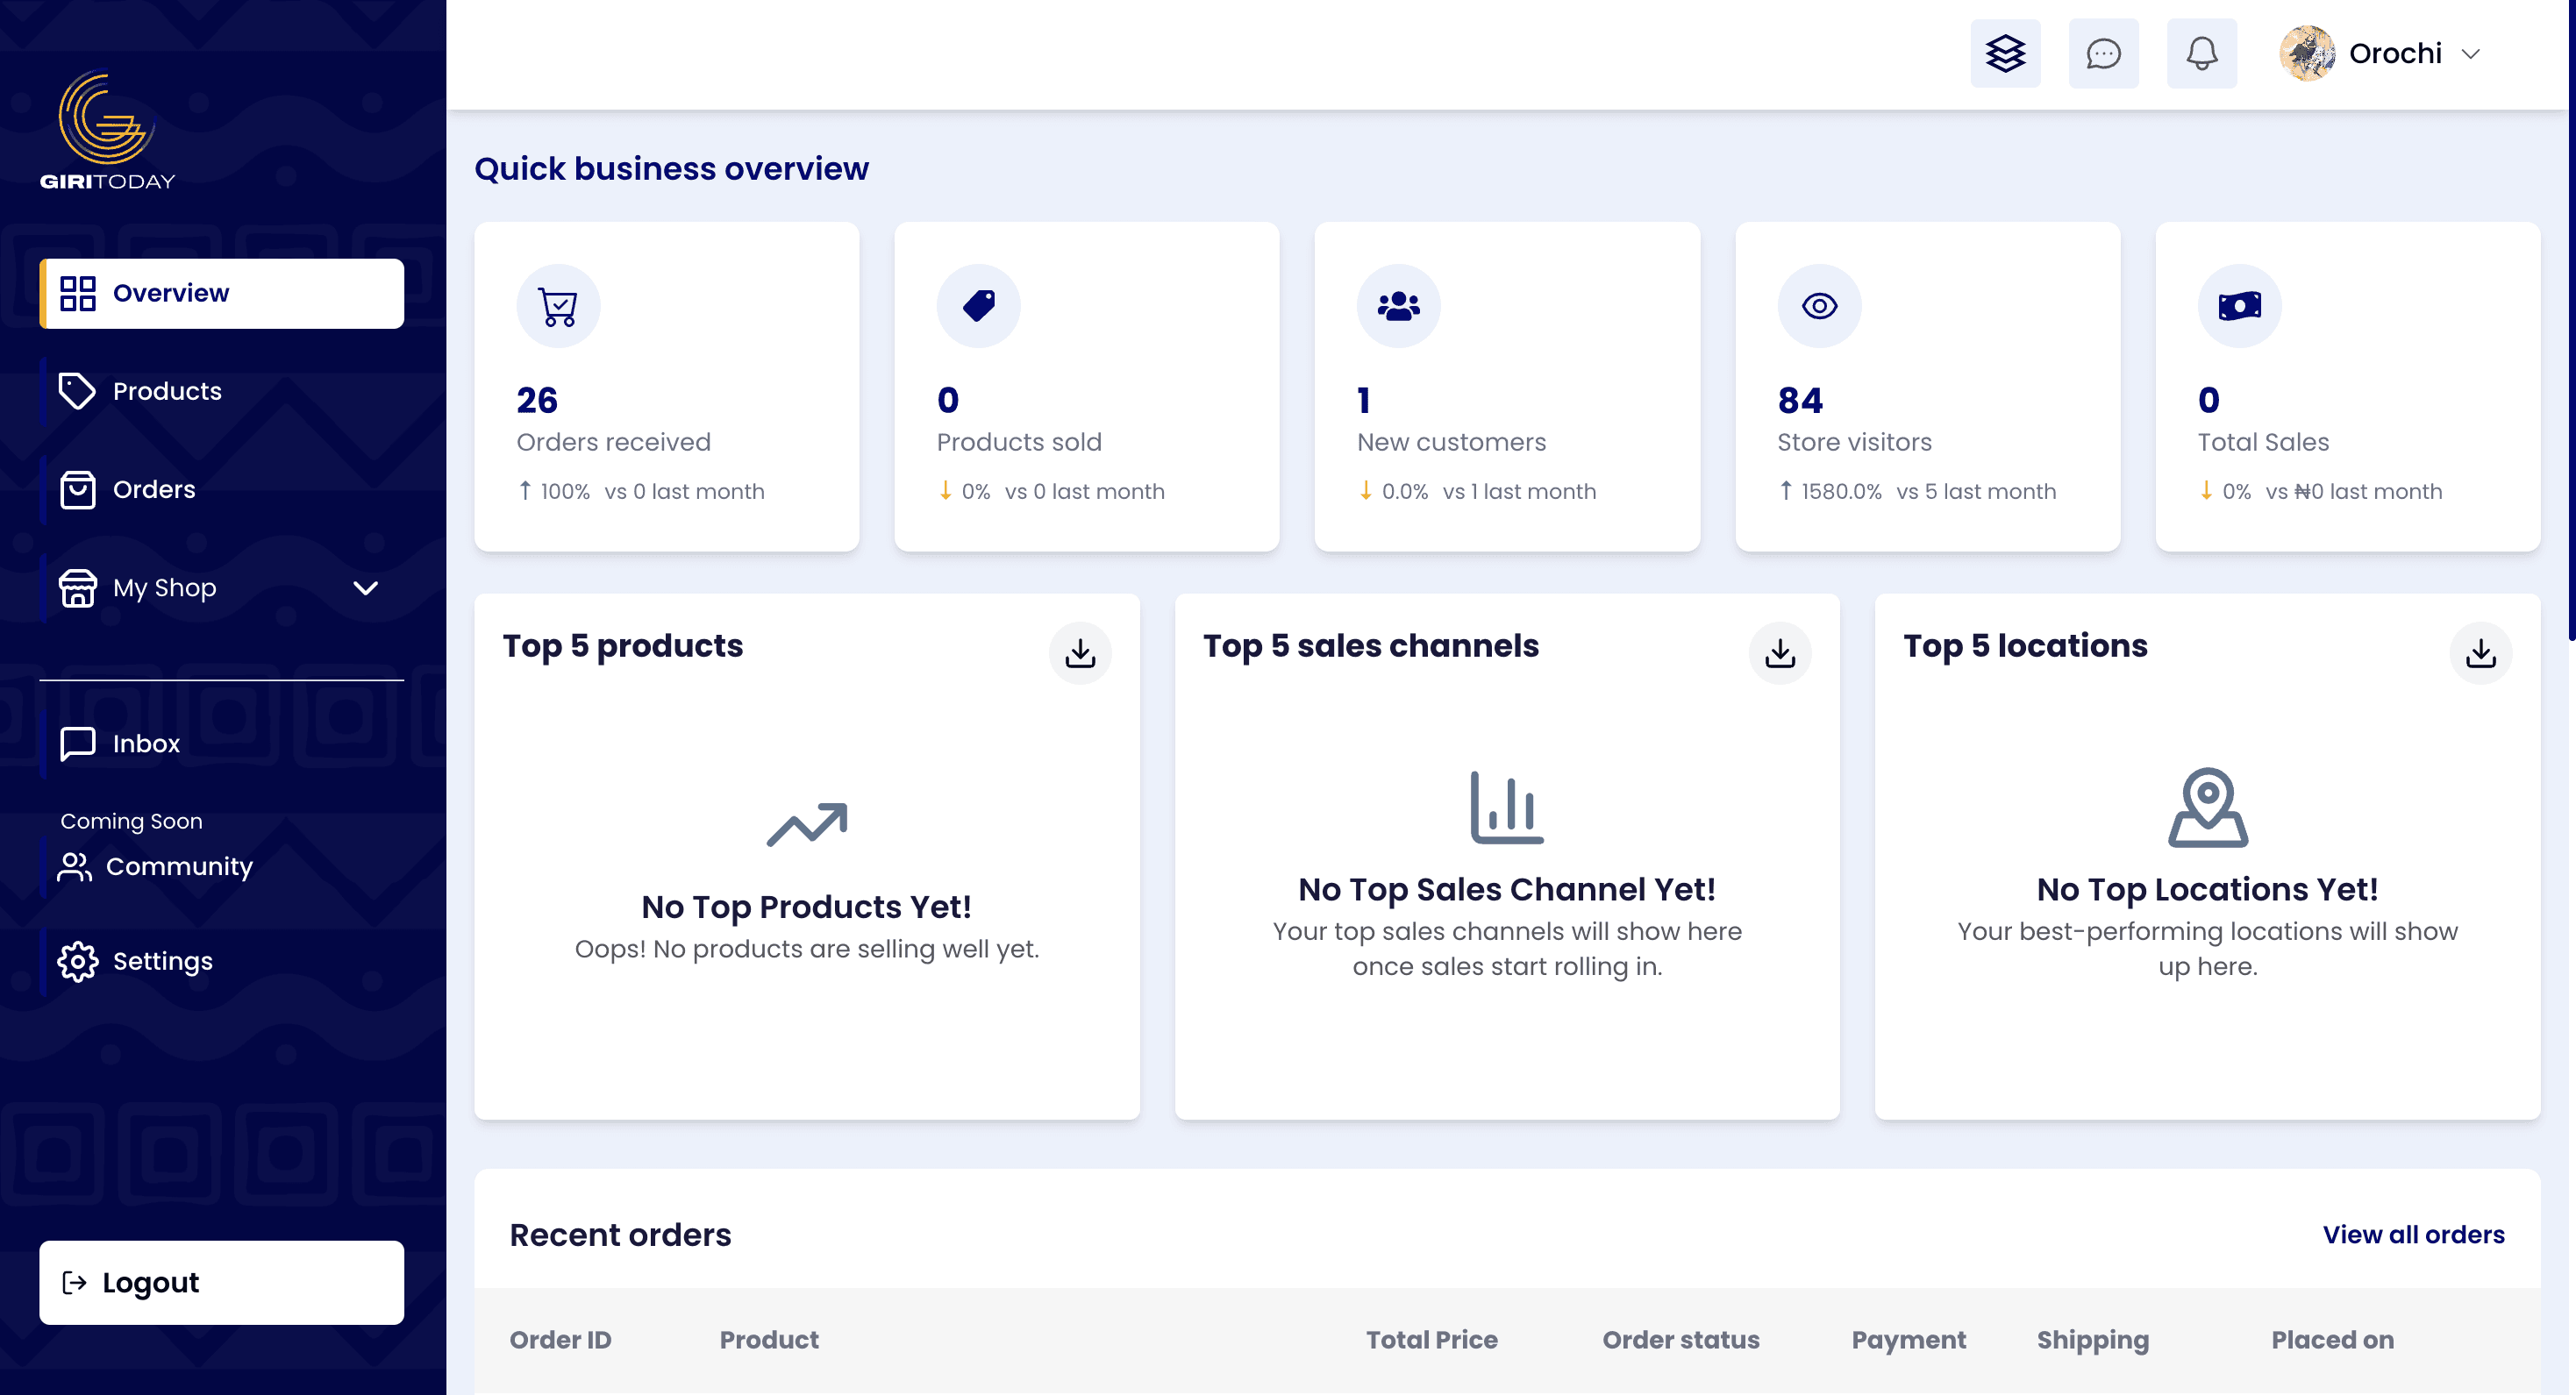
Task: Click the Recent orders heading
Action: [620, 1234]
